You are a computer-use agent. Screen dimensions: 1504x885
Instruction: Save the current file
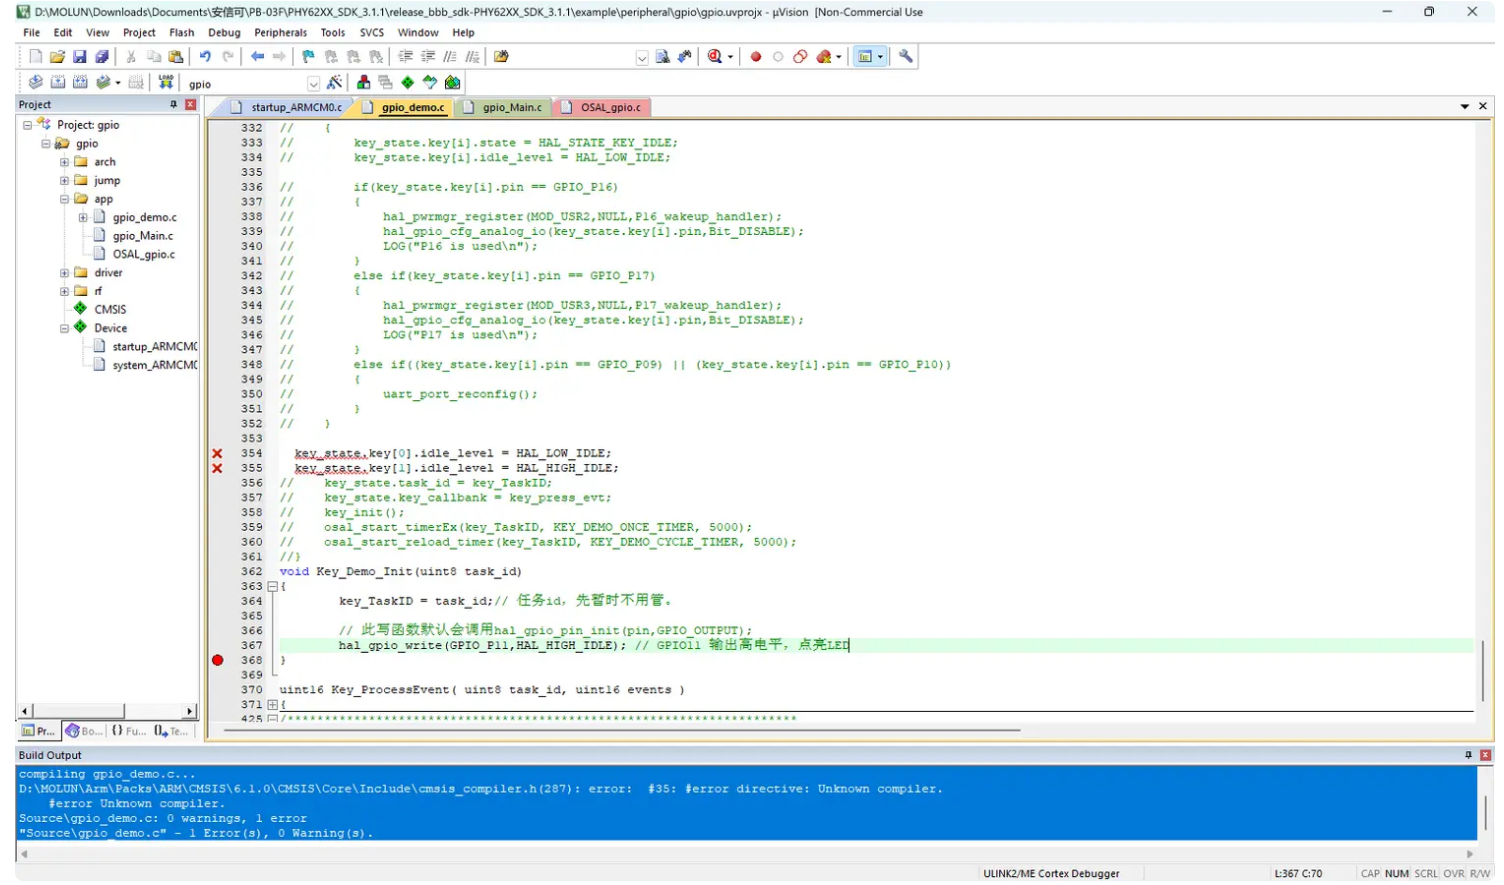click(80, 57)
